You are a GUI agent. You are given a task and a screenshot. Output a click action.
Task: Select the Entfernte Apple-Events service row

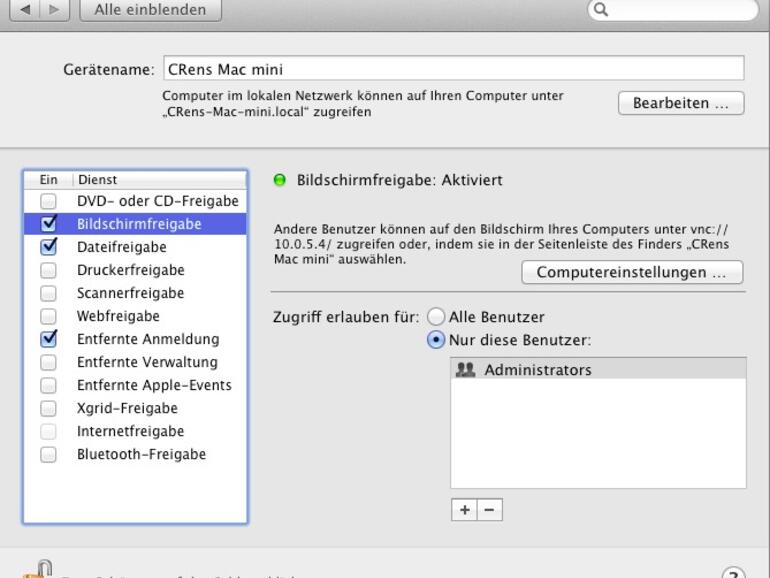pyautogui.click(x=135, y=385)
